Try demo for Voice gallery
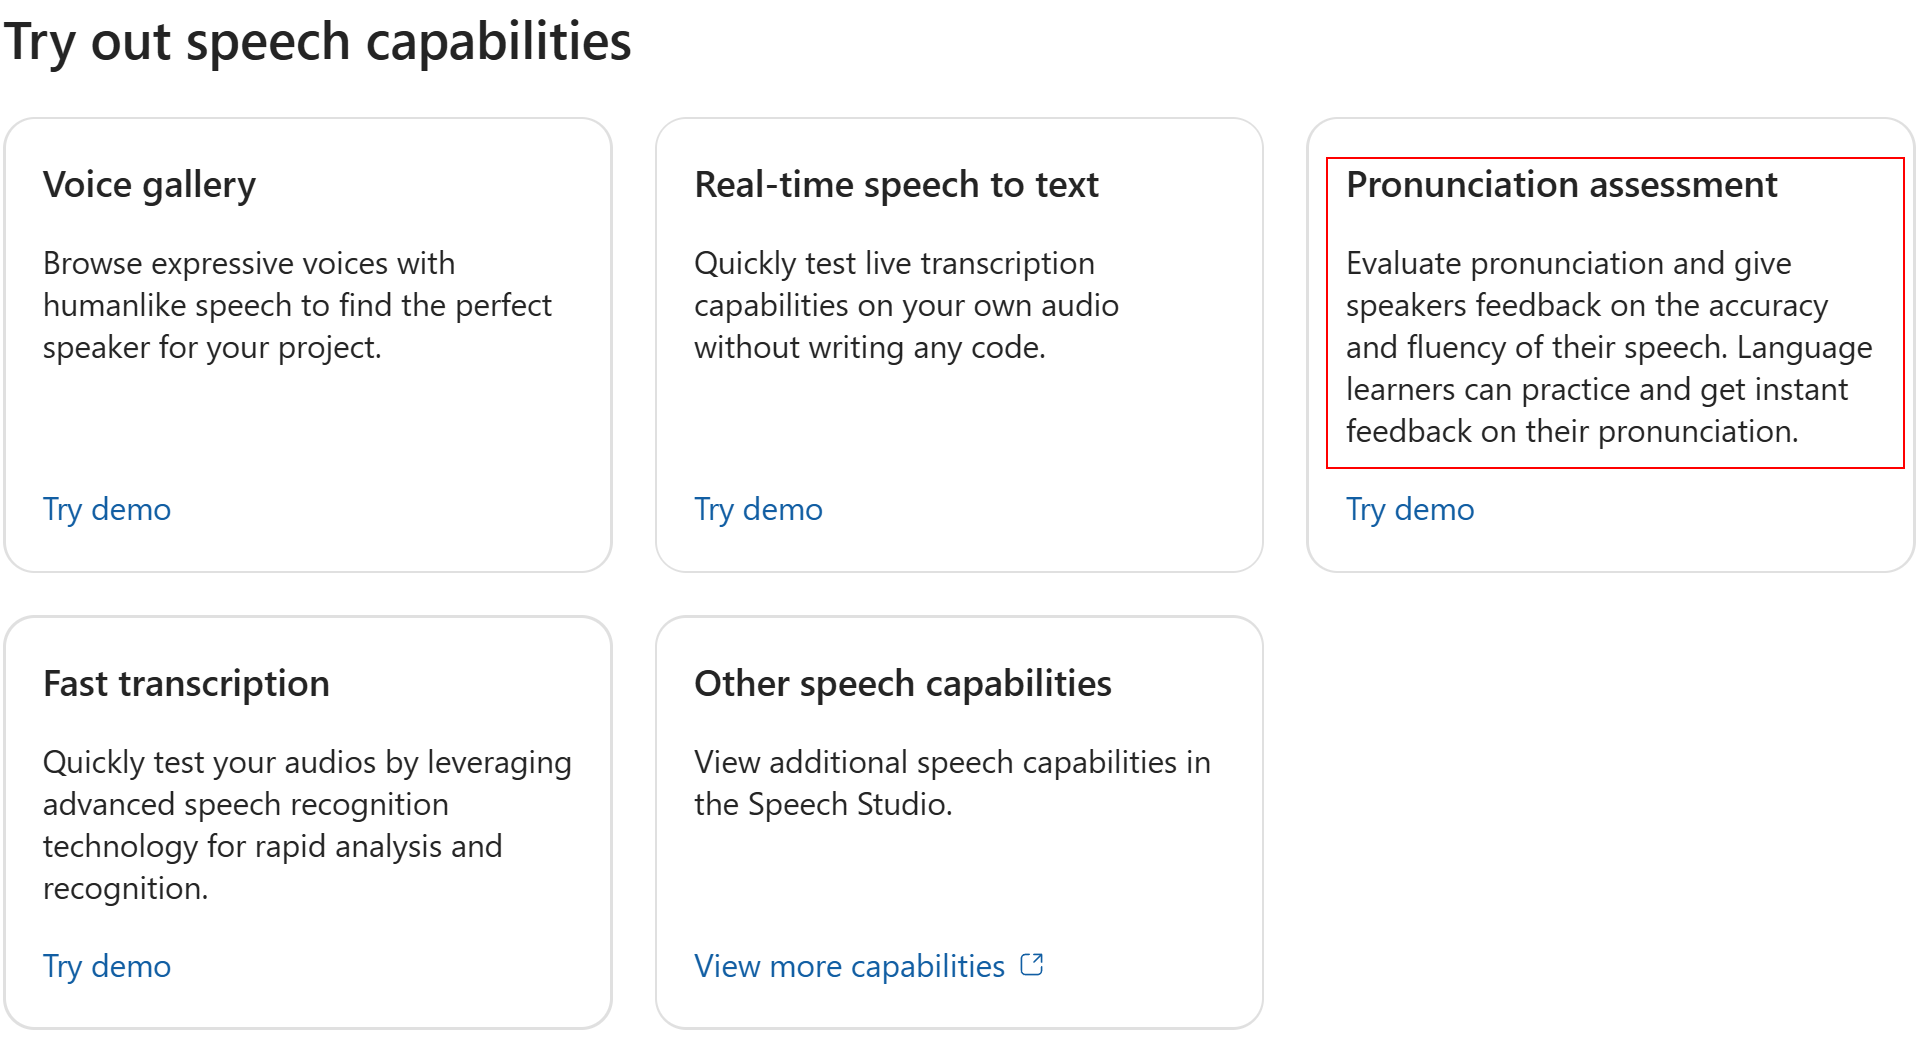The height and width of the screenshot is (1038, 1922). point(106,509)
